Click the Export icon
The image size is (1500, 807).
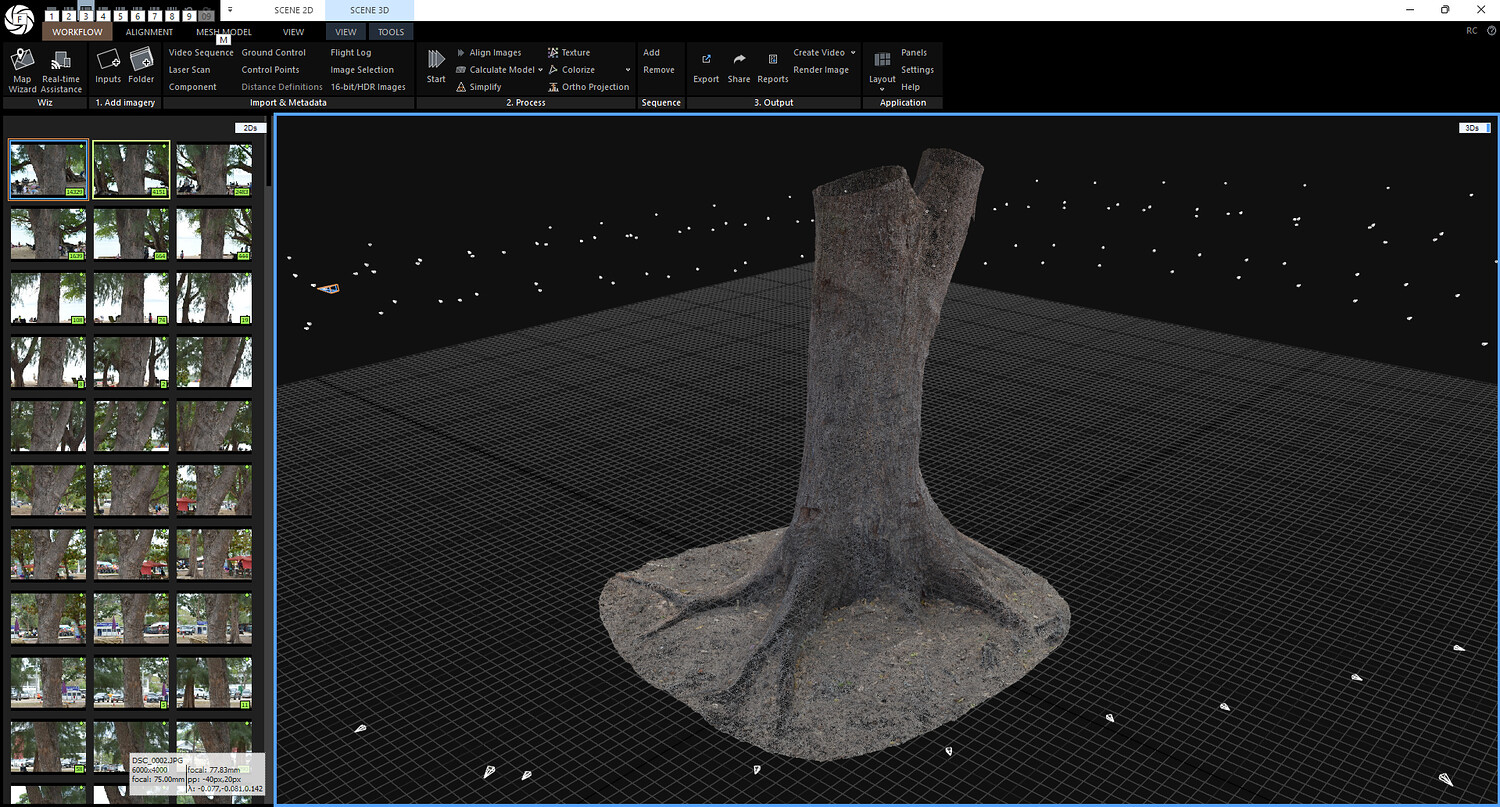(706, 61)
